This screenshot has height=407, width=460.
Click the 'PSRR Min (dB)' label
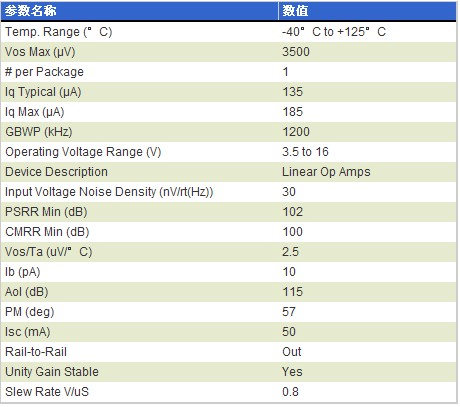click(46, 212)
